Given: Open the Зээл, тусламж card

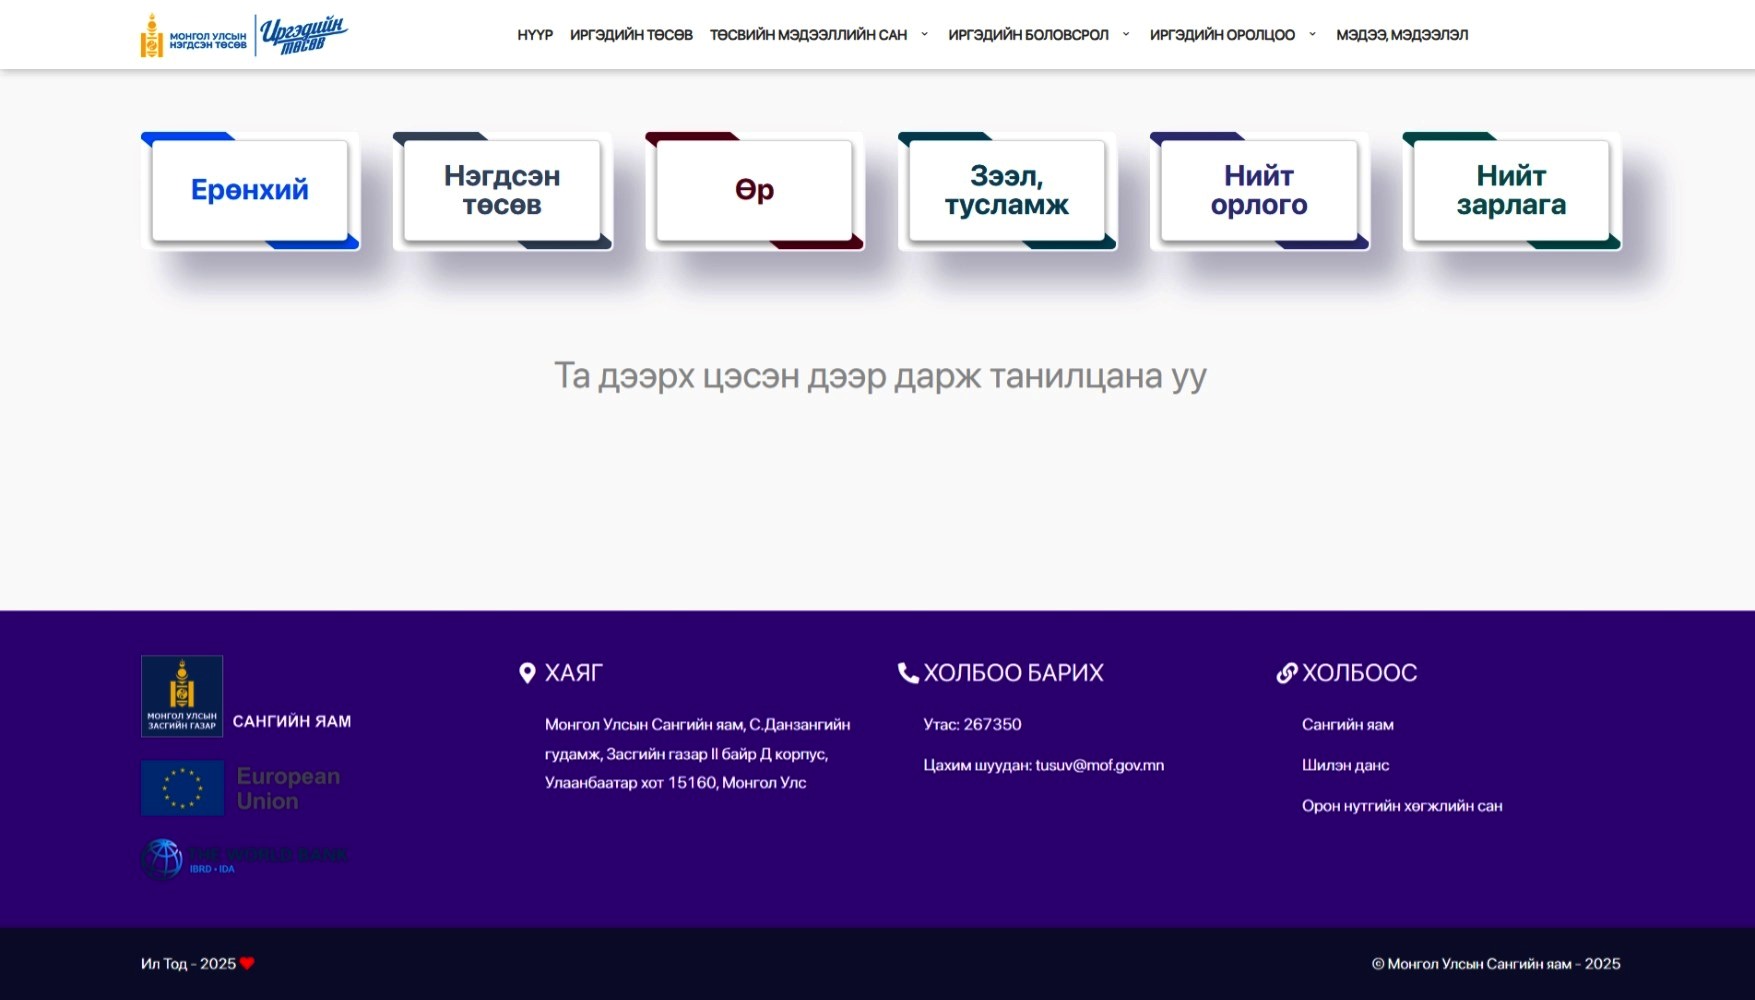Looking at the screenshot, I should (x=1006, y=190).
